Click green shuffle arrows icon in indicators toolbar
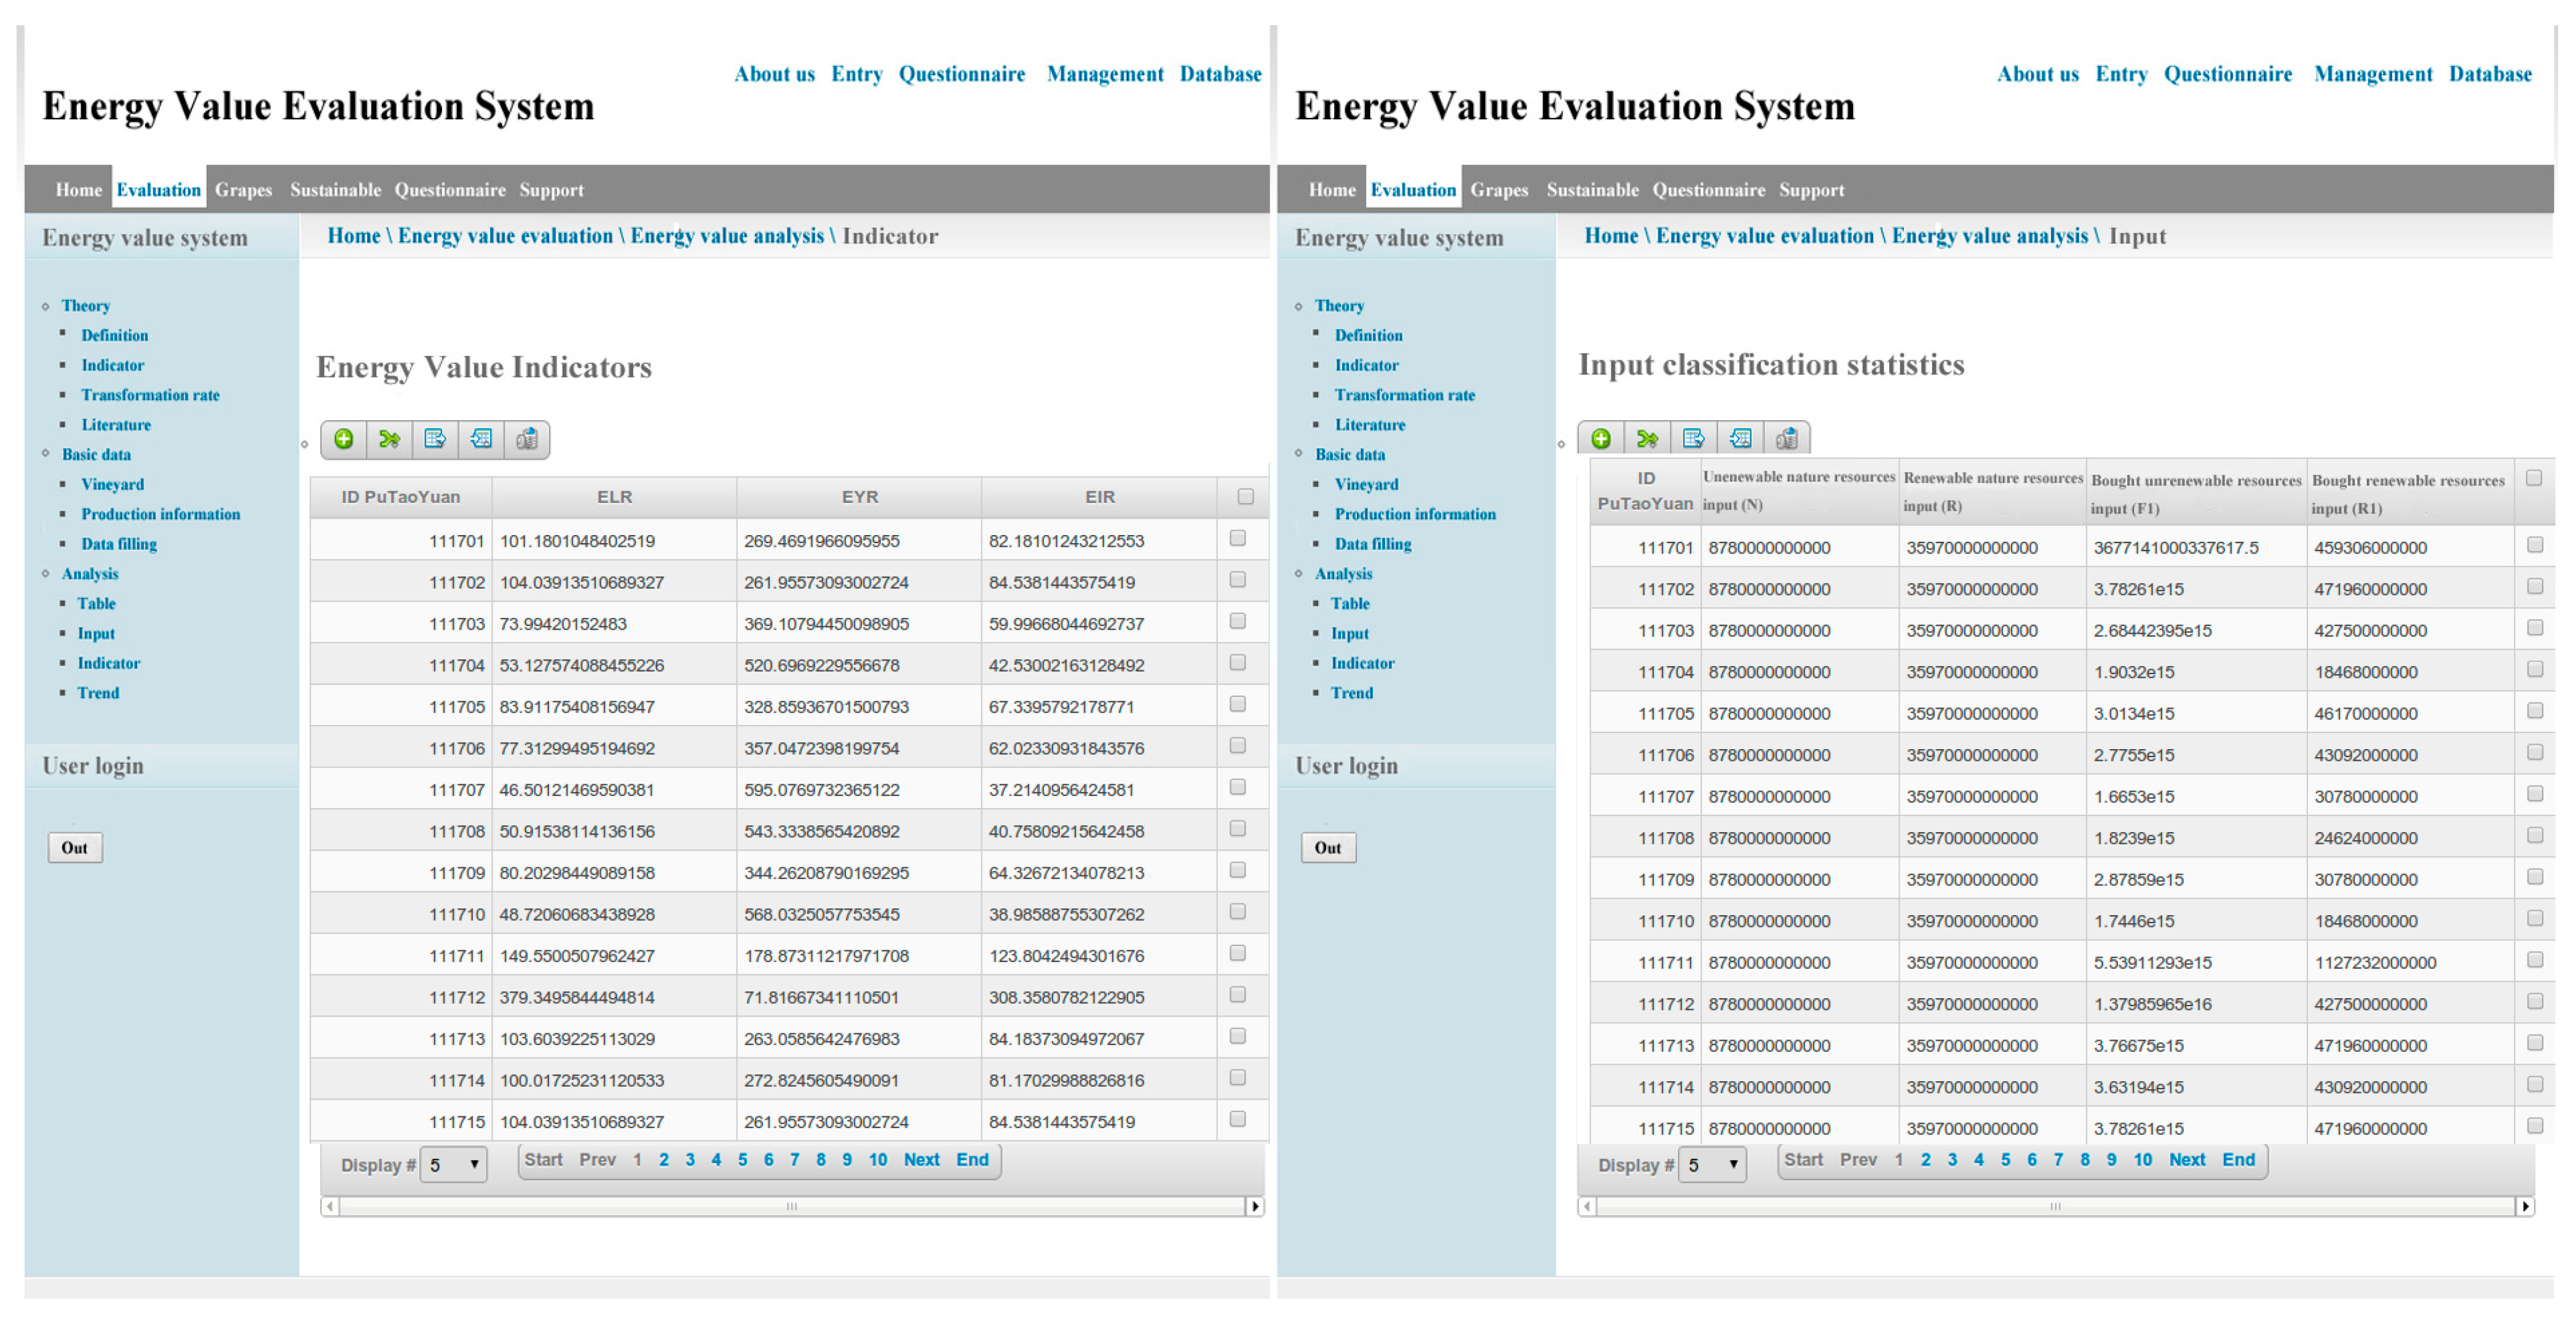This screenshot has width=2576, height=1326. [389, 439]
